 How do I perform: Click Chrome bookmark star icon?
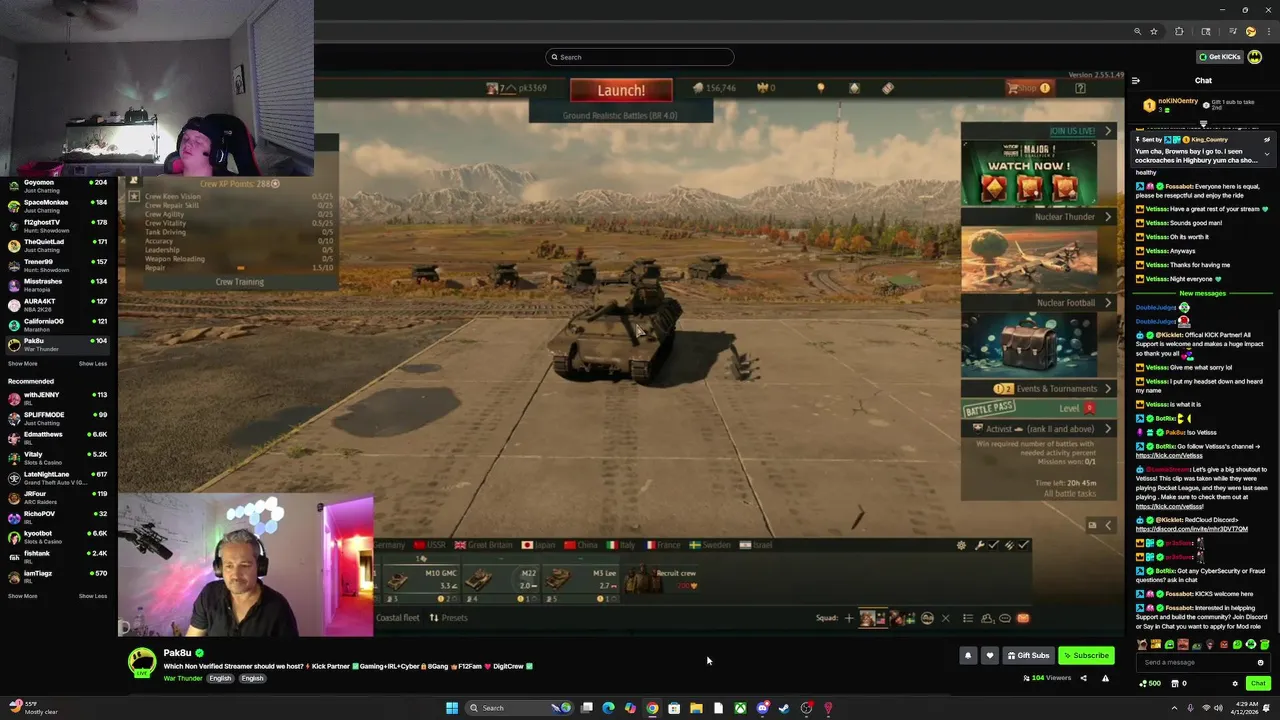point(1154,32)
